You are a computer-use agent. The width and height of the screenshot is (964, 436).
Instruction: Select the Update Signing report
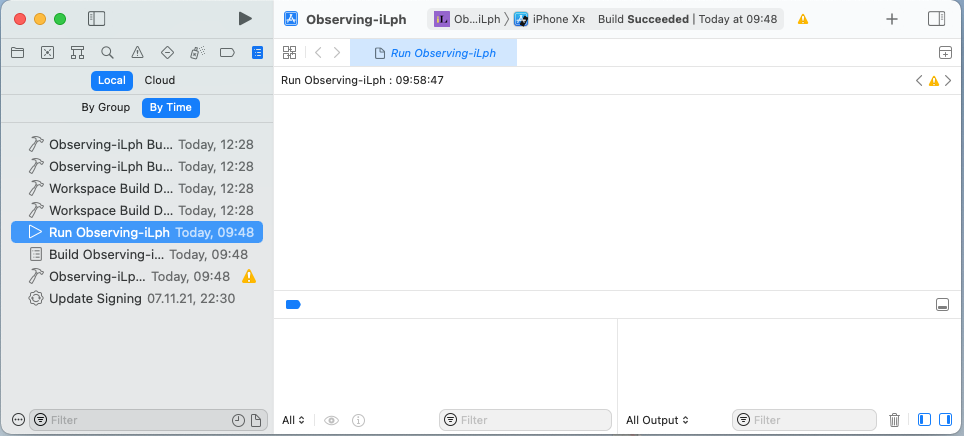click(137, 299)
